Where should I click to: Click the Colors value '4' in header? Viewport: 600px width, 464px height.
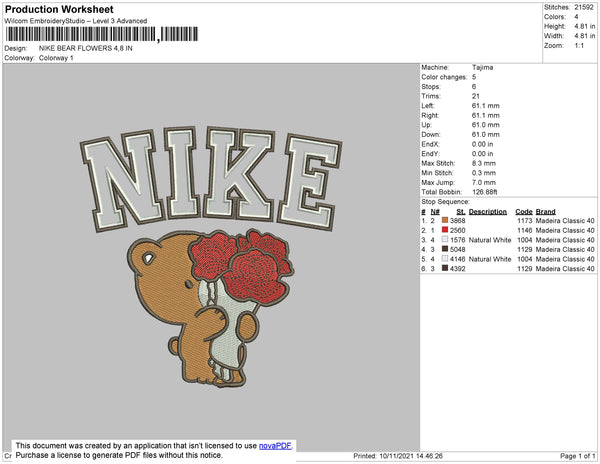point(576,17)
